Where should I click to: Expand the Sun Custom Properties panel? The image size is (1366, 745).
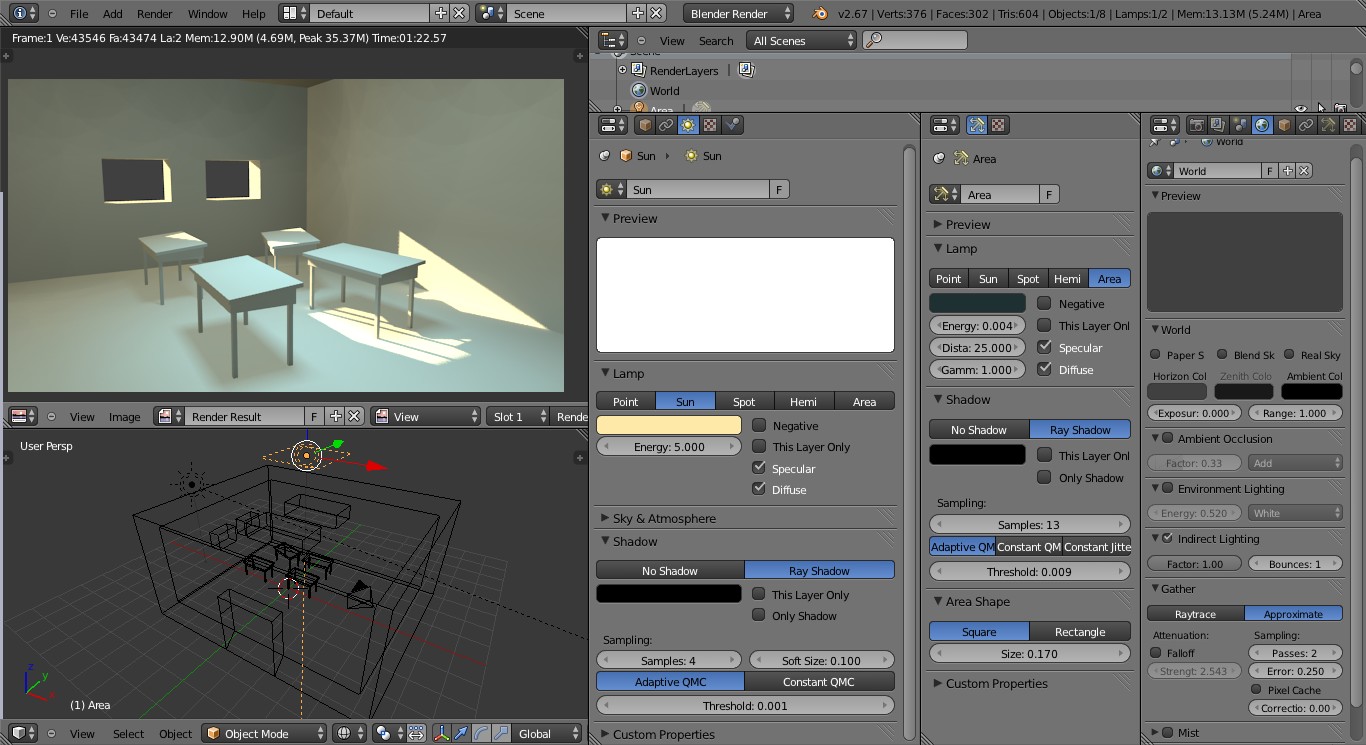pyautogui.click(x=663, y=734)
